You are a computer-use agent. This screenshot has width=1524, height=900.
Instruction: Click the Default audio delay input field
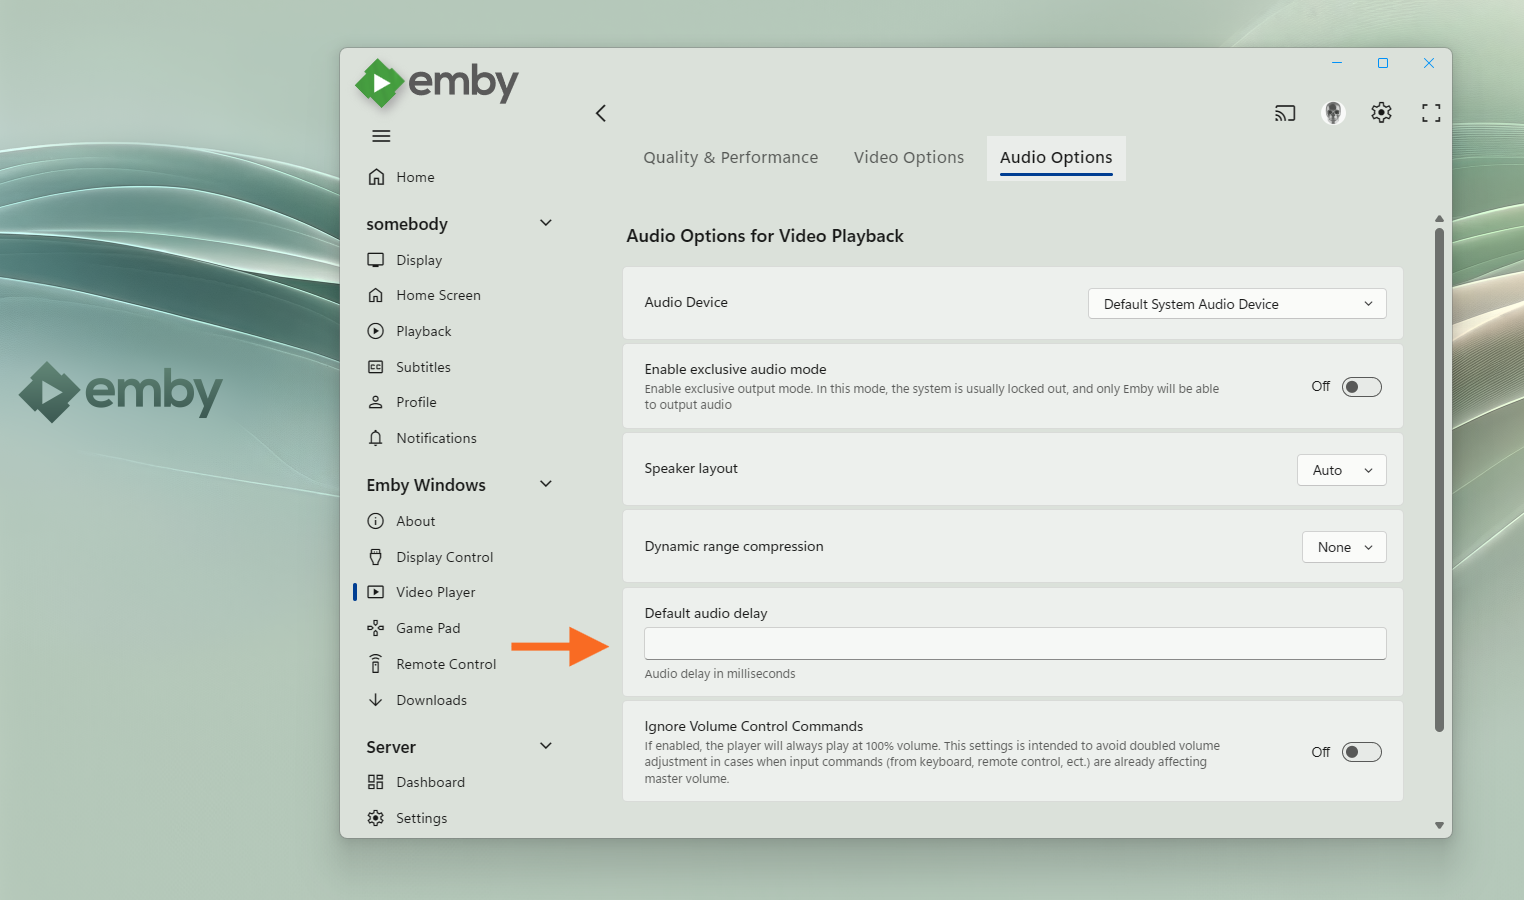(1014, 643)
